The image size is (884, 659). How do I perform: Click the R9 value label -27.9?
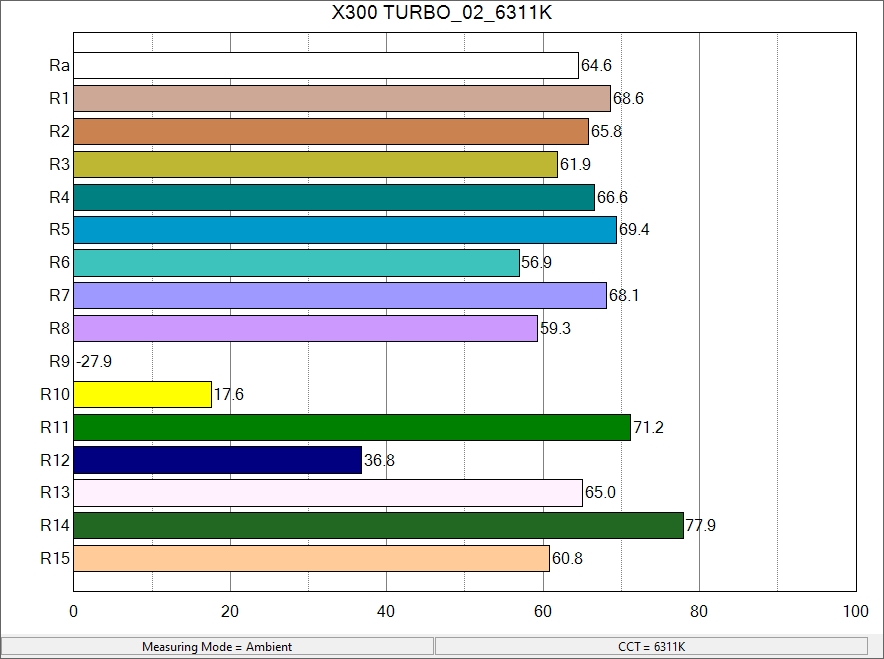[94, 361]
